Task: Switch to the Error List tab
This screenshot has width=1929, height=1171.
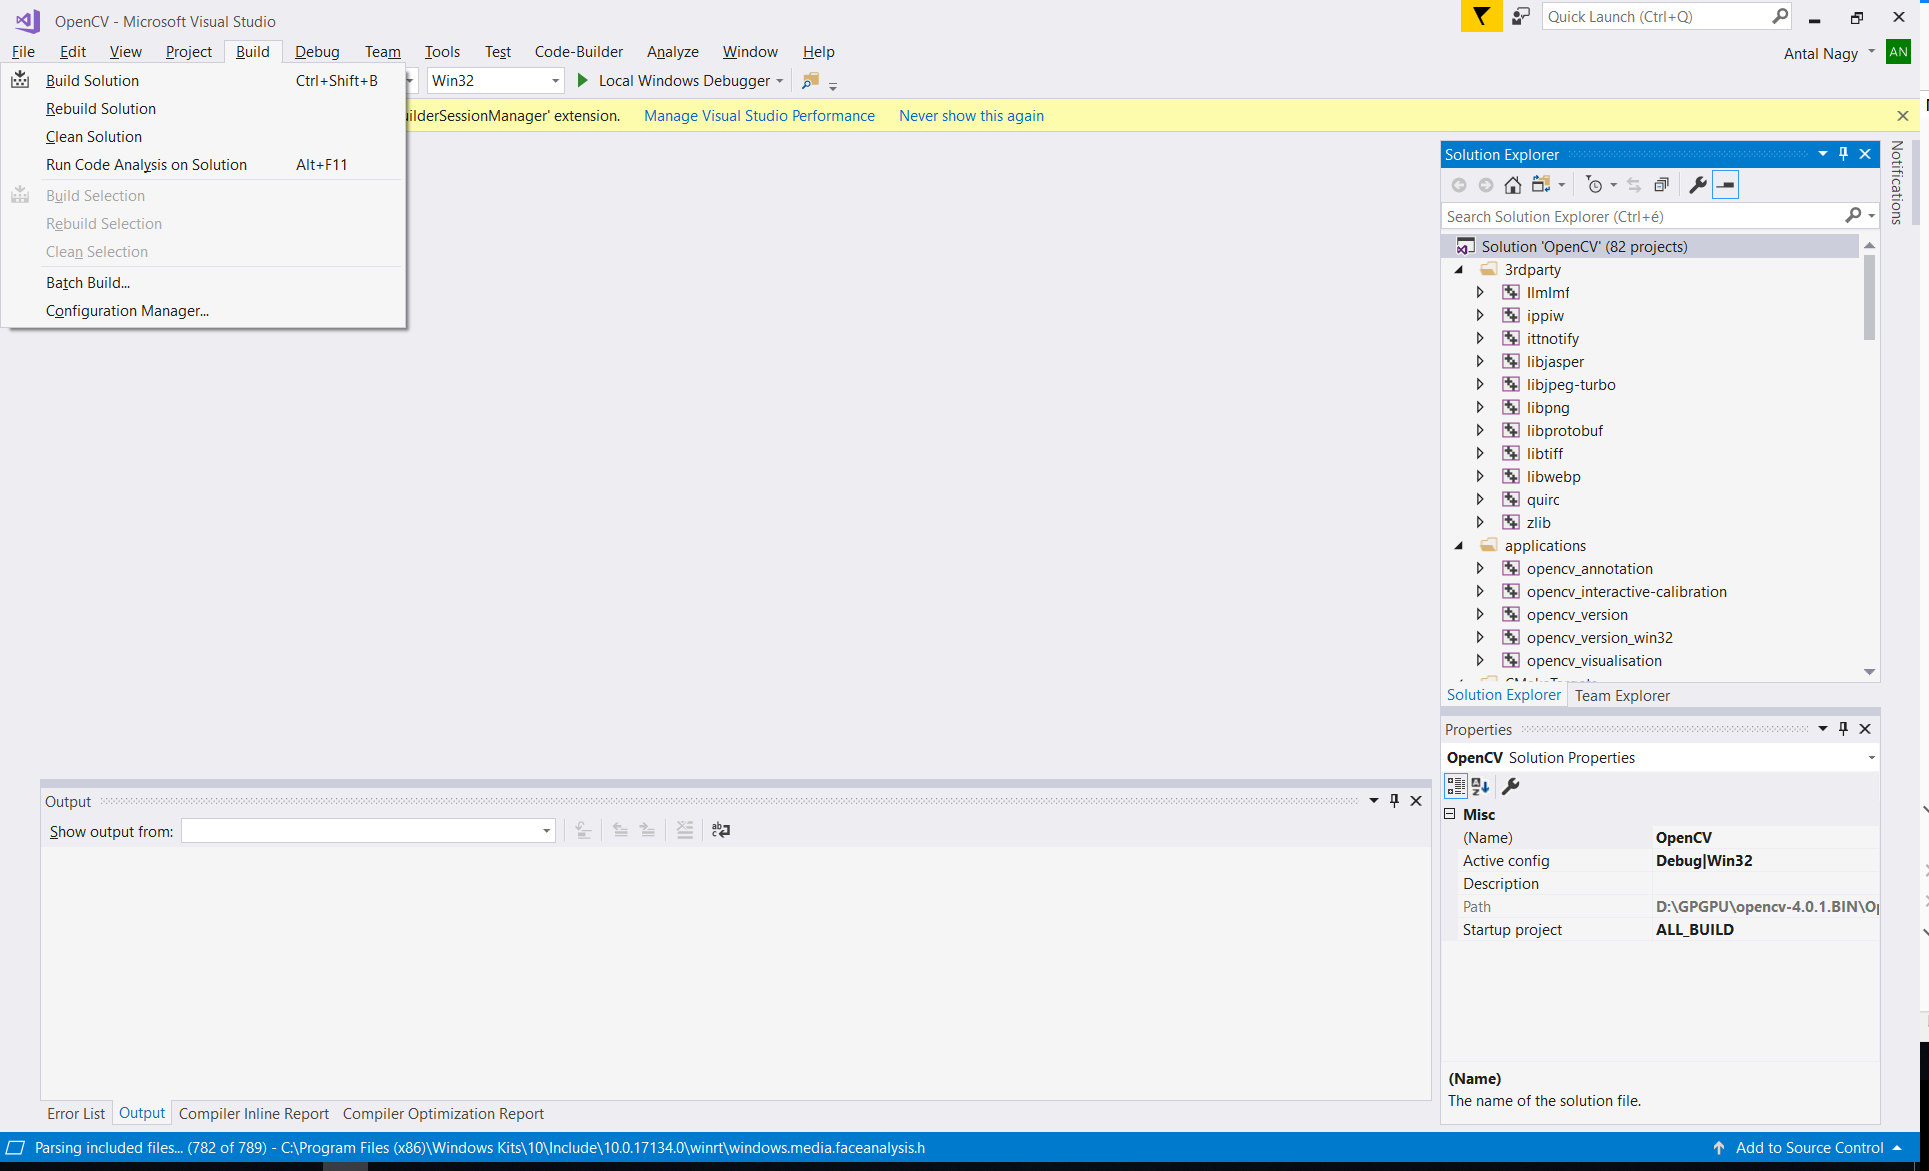Action: (76, 1113)
